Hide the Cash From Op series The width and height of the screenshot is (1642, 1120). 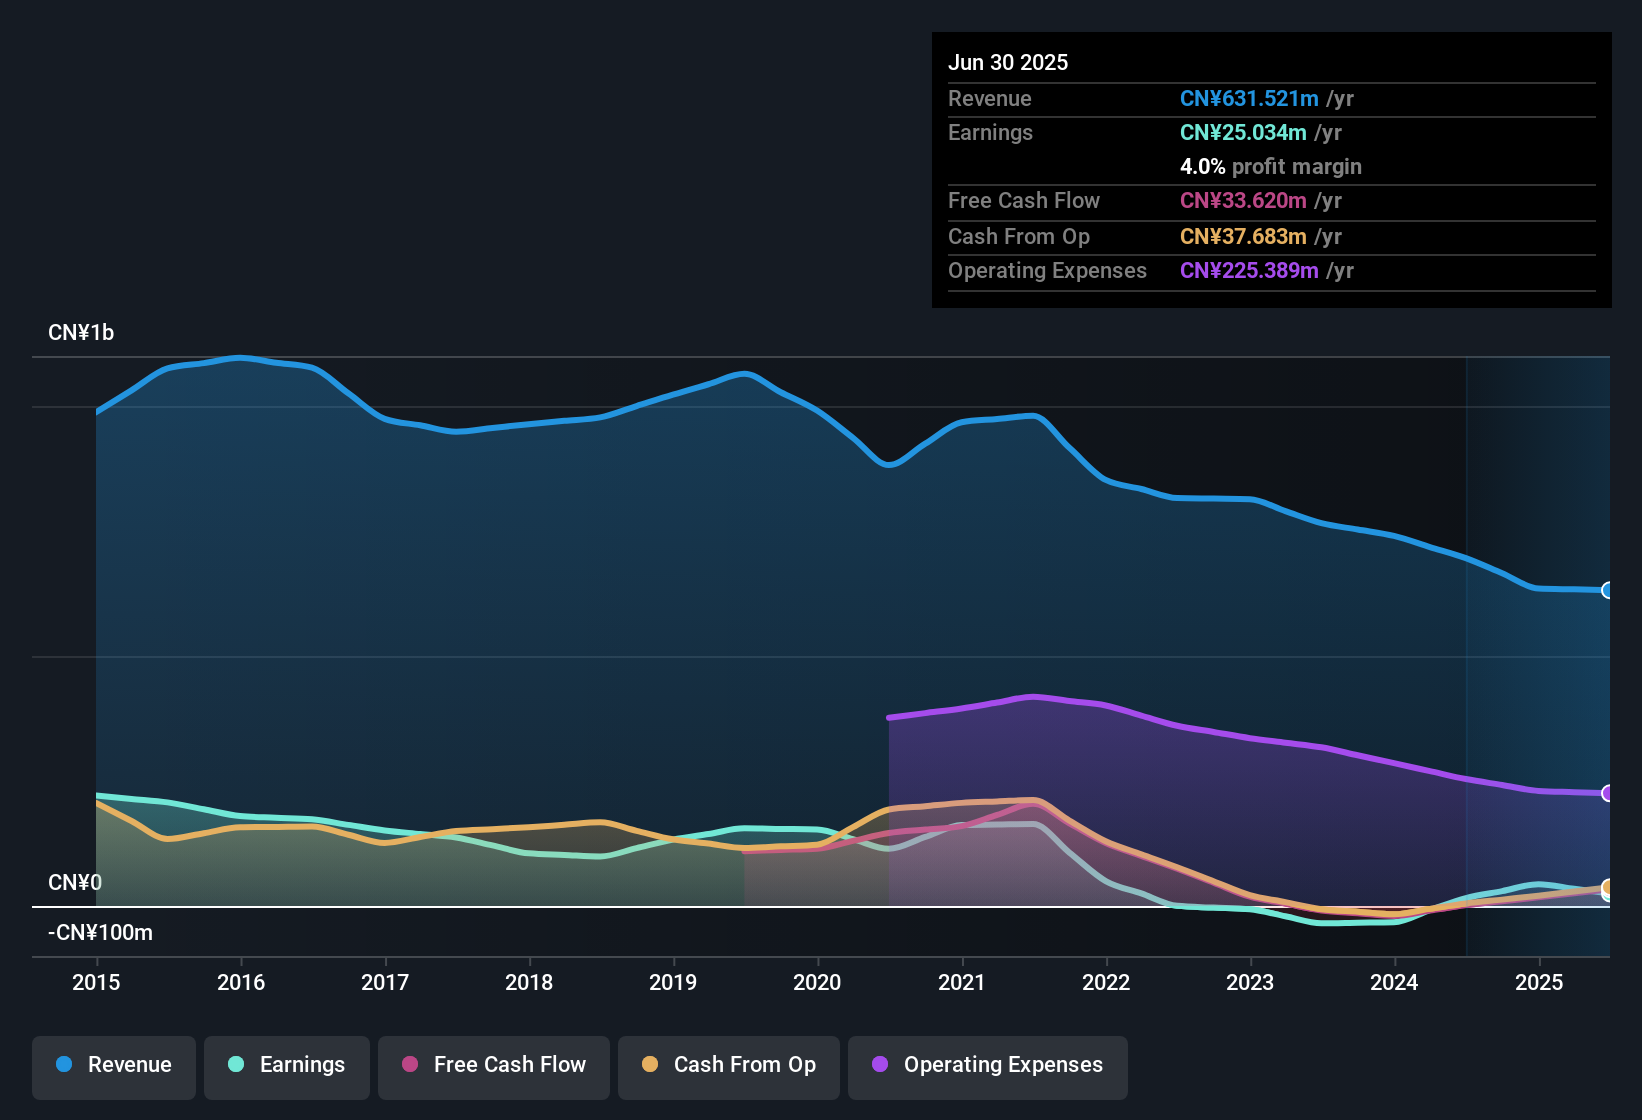728,1065
